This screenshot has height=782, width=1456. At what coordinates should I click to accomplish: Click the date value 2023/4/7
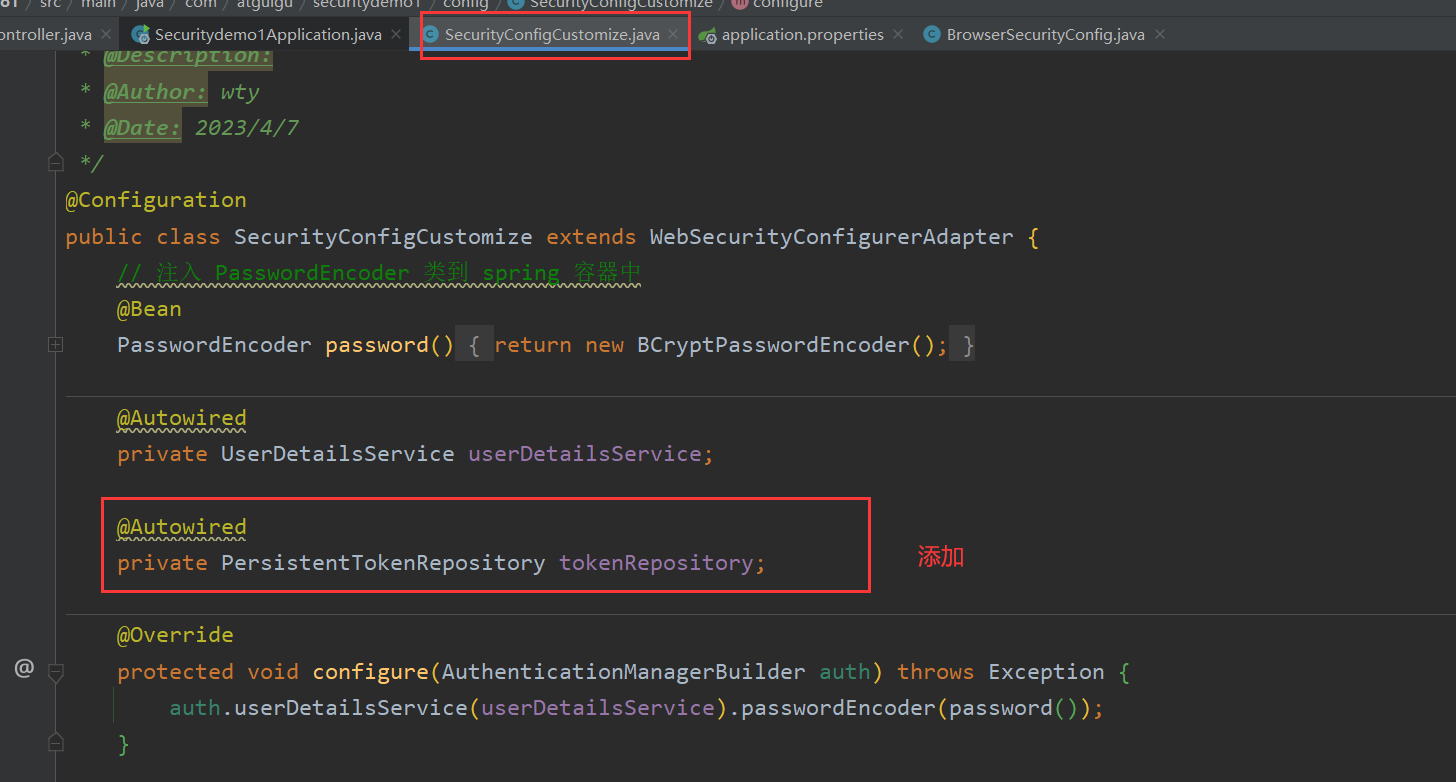[247, 128]
